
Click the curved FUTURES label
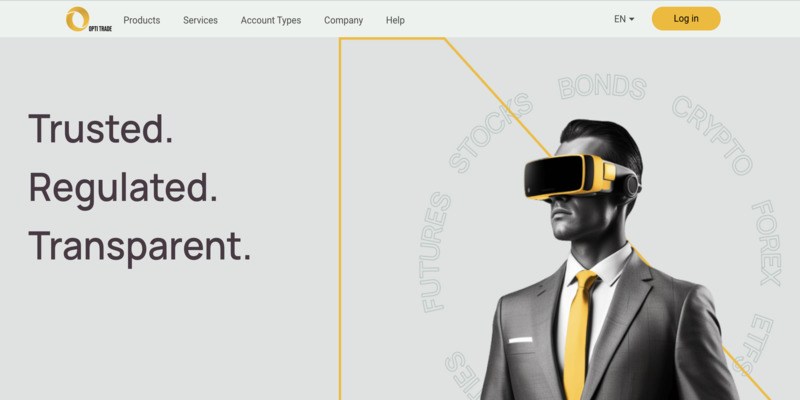[x=436, y=252]
